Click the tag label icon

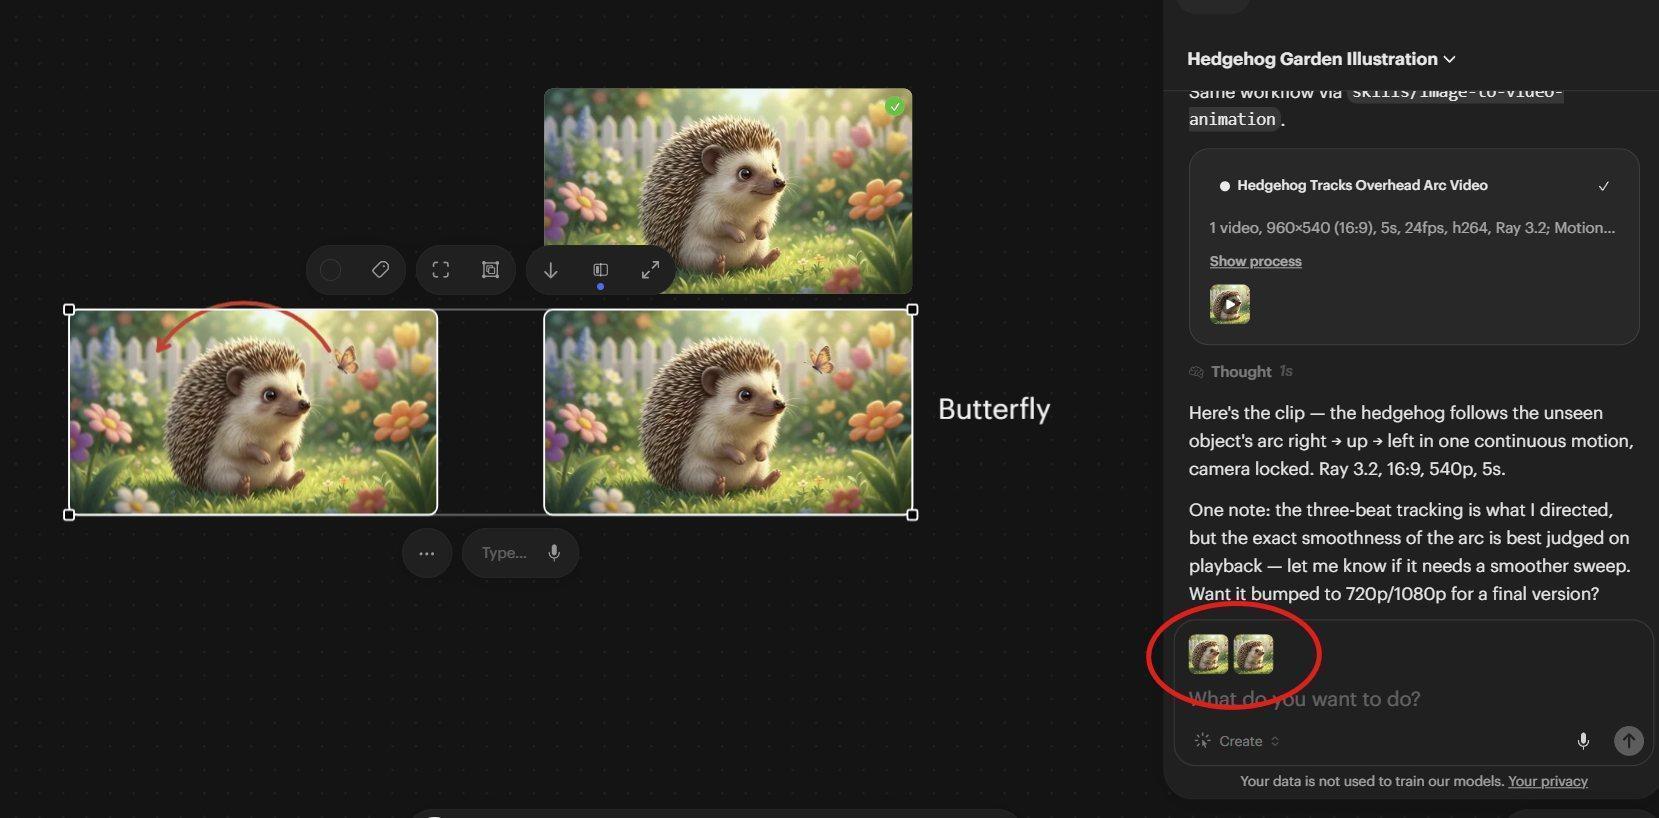pos(380,270)
